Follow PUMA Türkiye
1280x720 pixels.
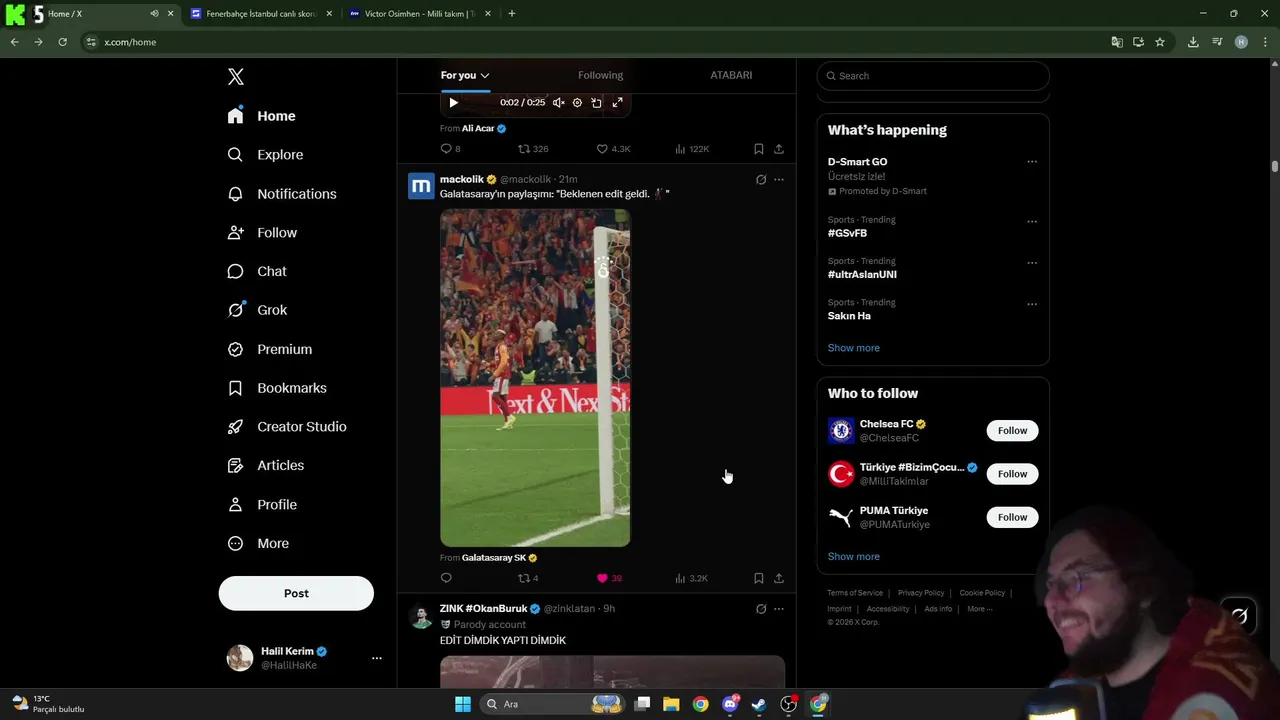[x=1012, y=517]
